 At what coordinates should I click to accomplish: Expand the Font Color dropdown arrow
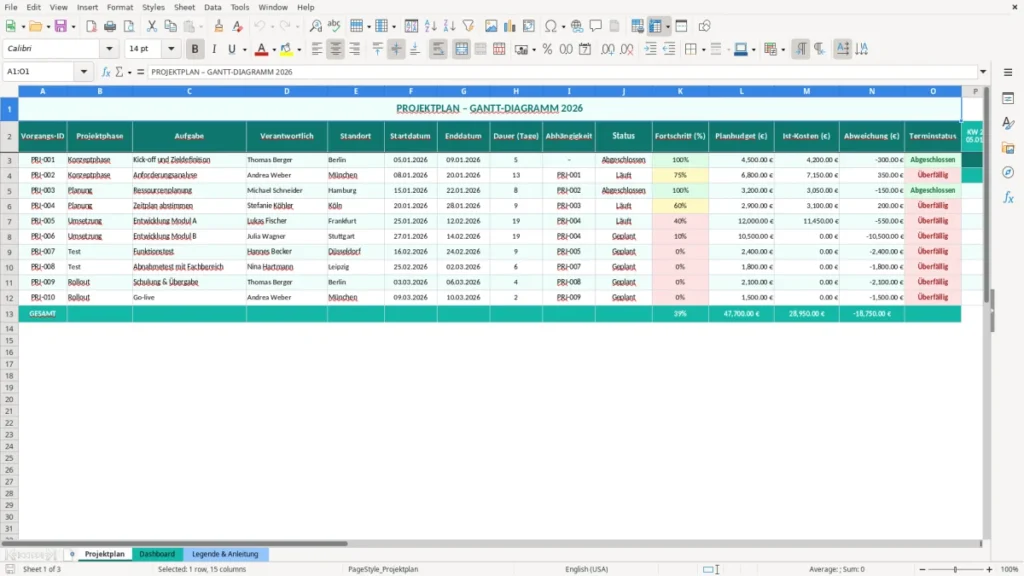pos(274,49)
